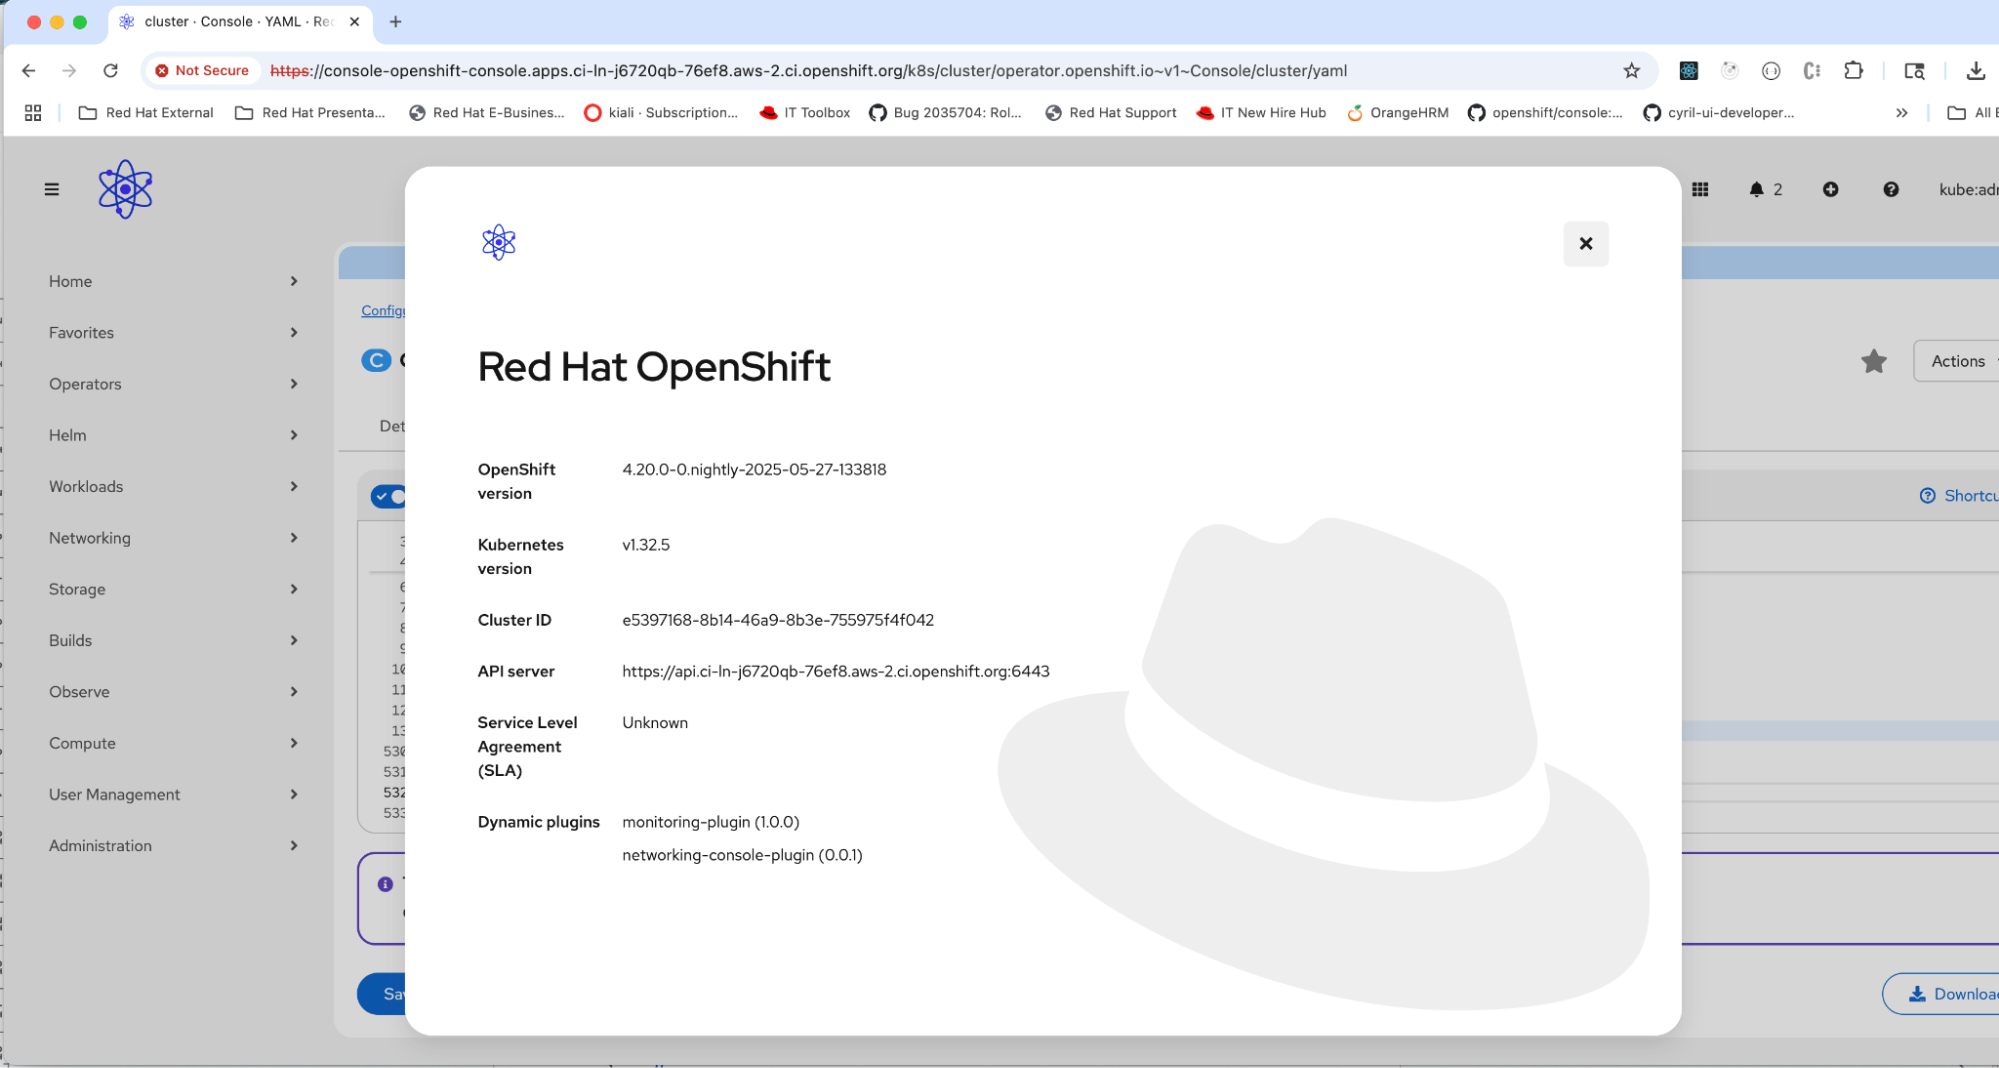Click the favorite star icon near Actions

1873,361
